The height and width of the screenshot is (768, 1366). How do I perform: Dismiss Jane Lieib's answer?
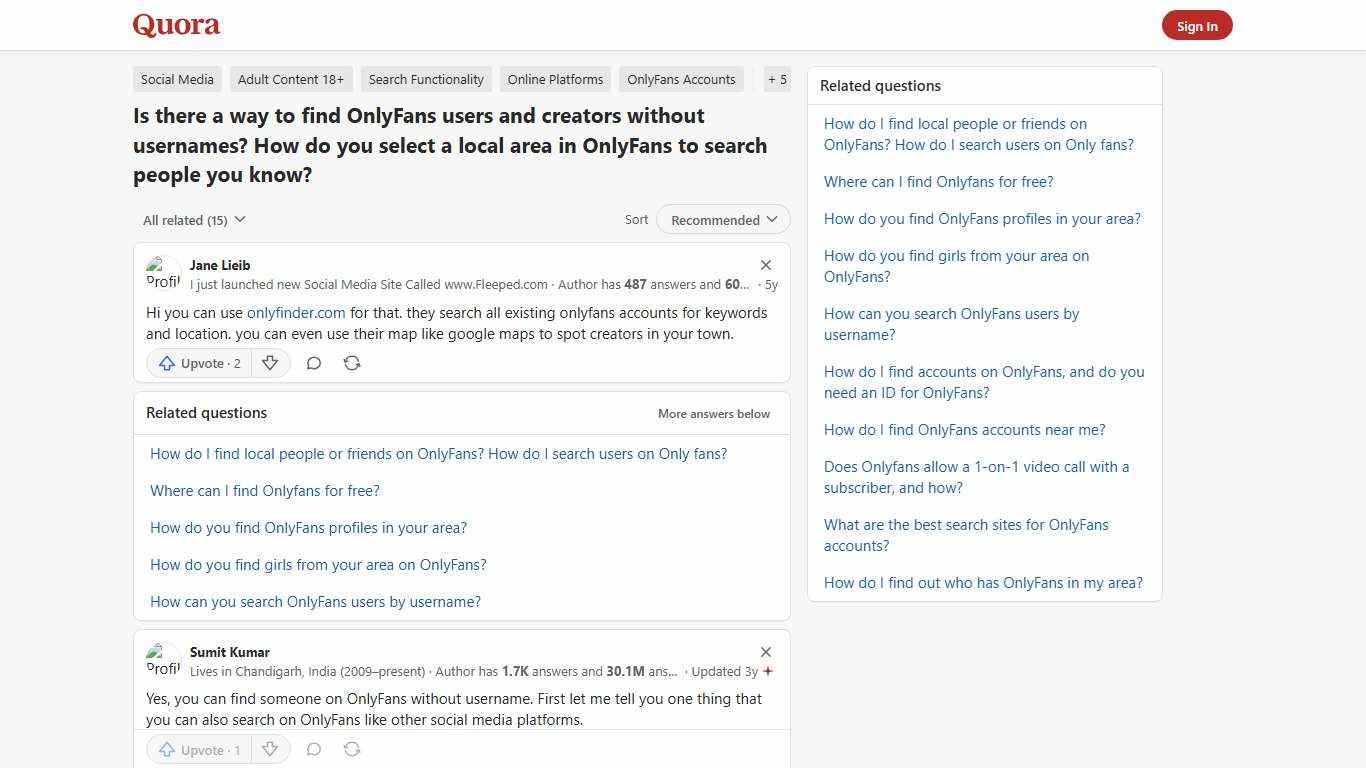point(765,265)
